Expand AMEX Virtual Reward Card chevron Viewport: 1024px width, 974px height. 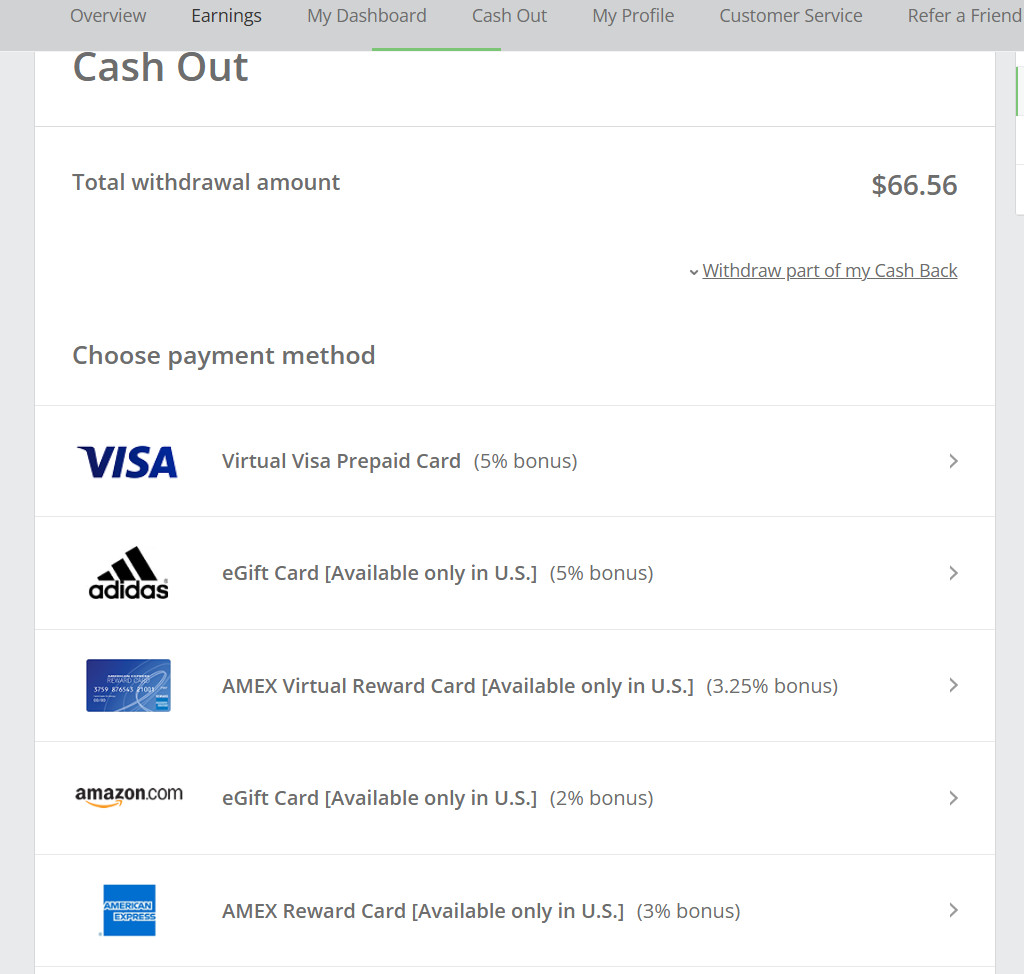953,685
